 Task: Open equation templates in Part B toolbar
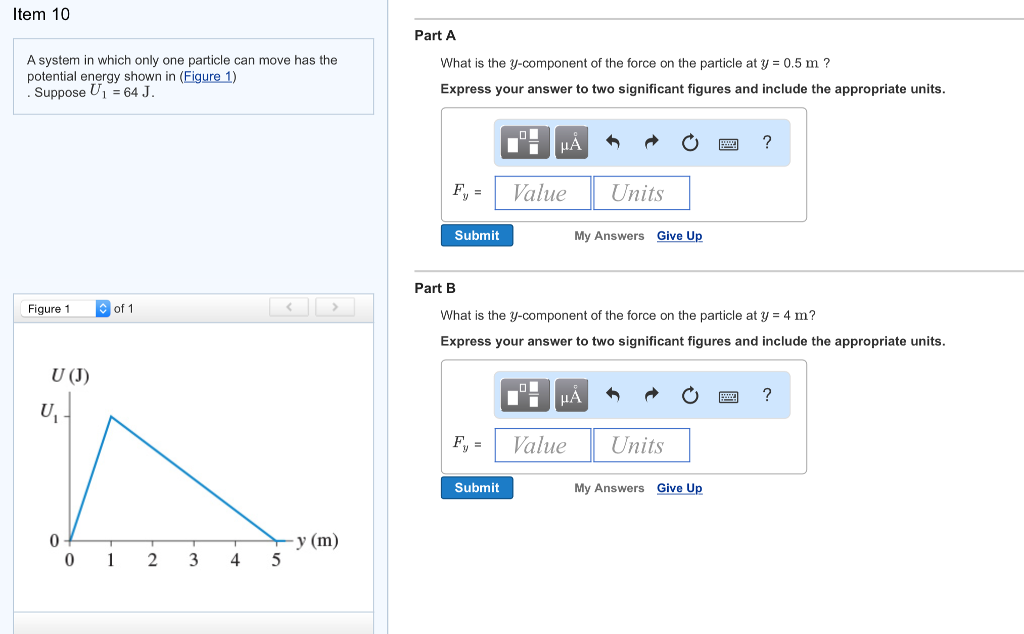pos(524,394)
